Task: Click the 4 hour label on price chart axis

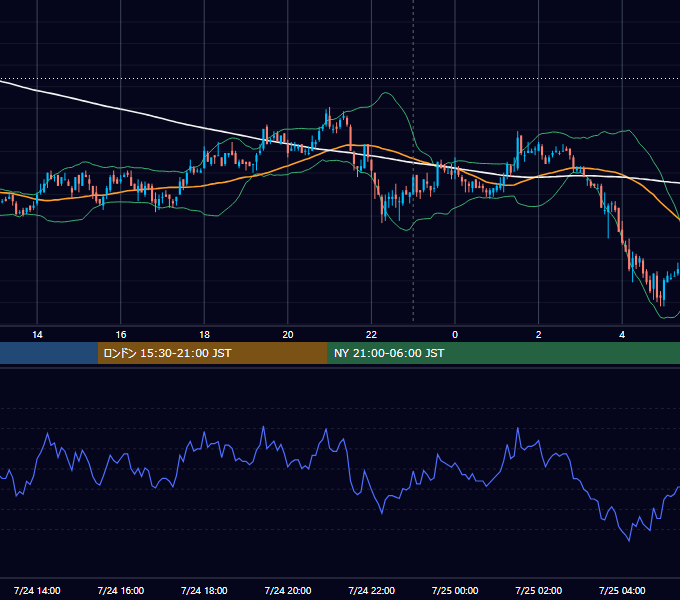Action: 622,335
